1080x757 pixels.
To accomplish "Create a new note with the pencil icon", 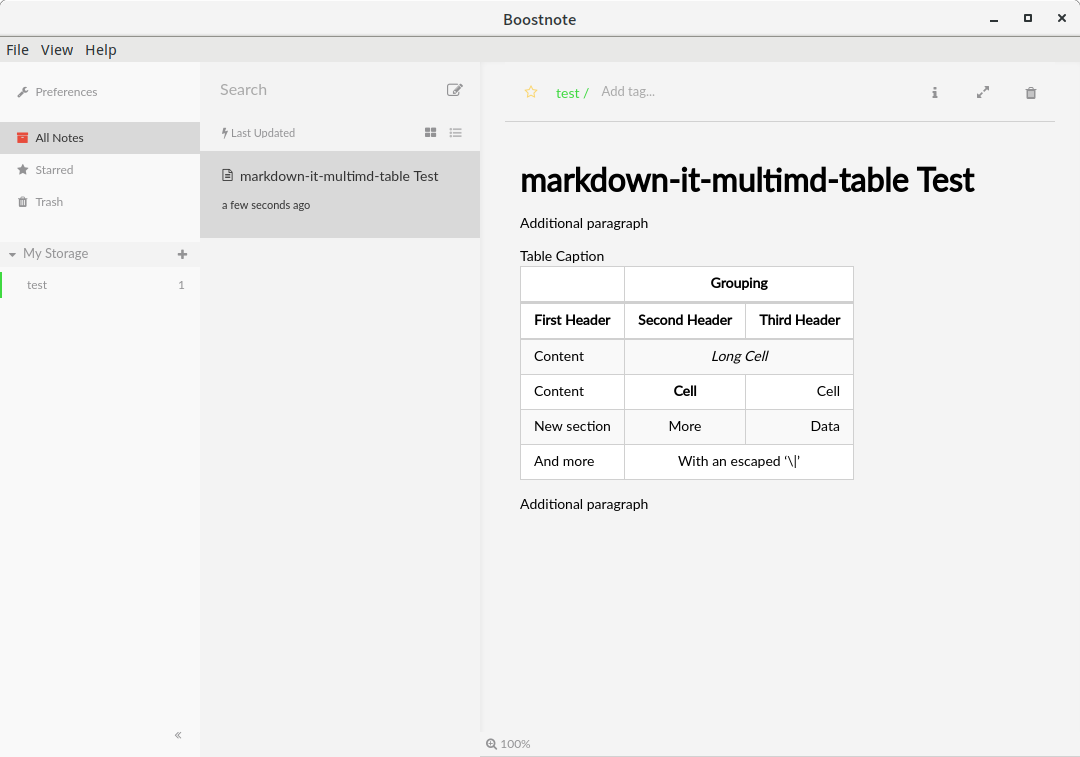I will point(455,90).
